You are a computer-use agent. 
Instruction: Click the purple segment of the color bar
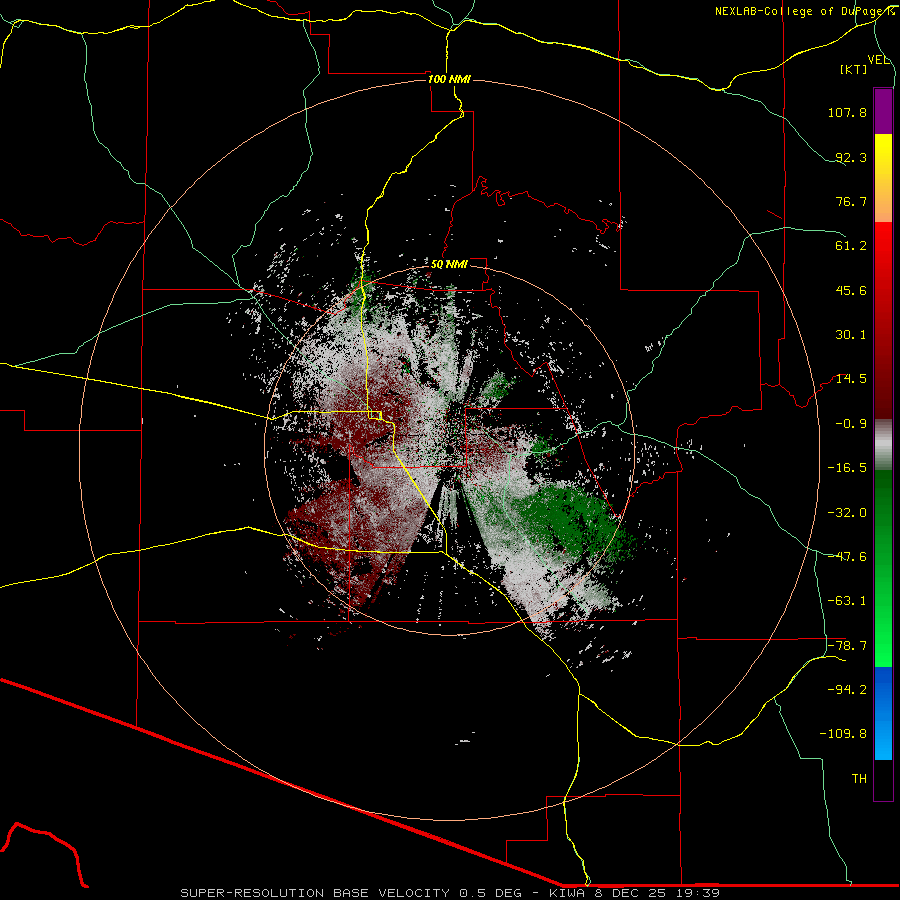pyautogui.click(x=883, y=111)
